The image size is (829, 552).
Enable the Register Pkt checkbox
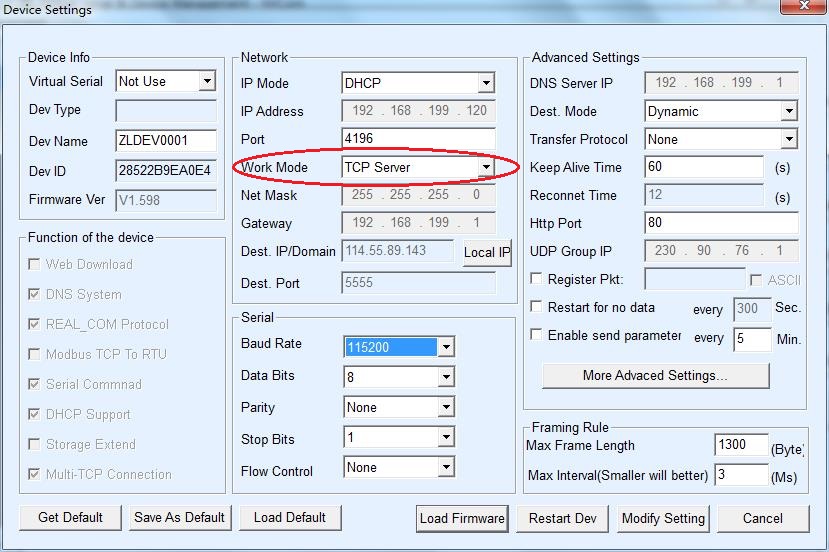(x=537, y=280)
